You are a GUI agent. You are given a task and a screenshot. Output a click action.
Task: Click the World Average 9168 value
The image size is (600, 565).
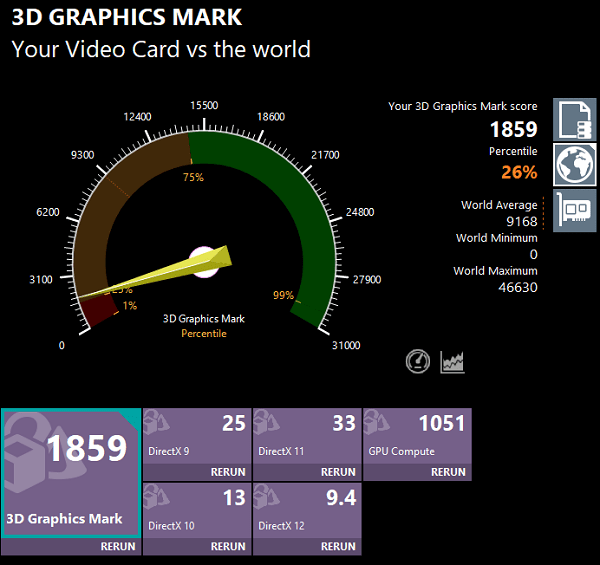[x=522, y=221]
